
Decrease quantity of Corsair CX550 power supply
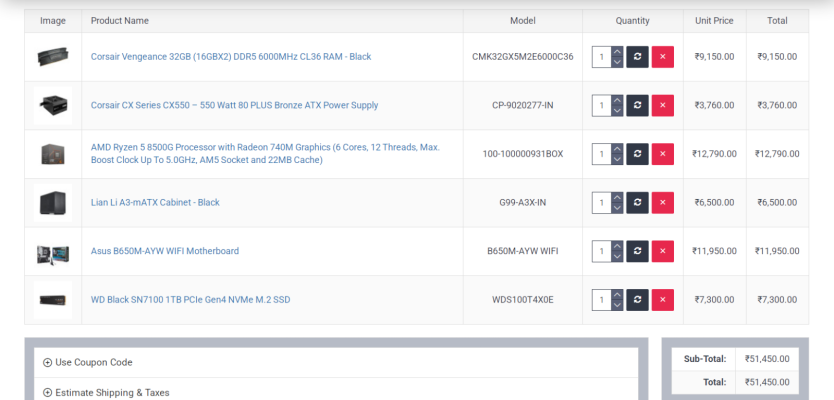click(x=617, y=111)
